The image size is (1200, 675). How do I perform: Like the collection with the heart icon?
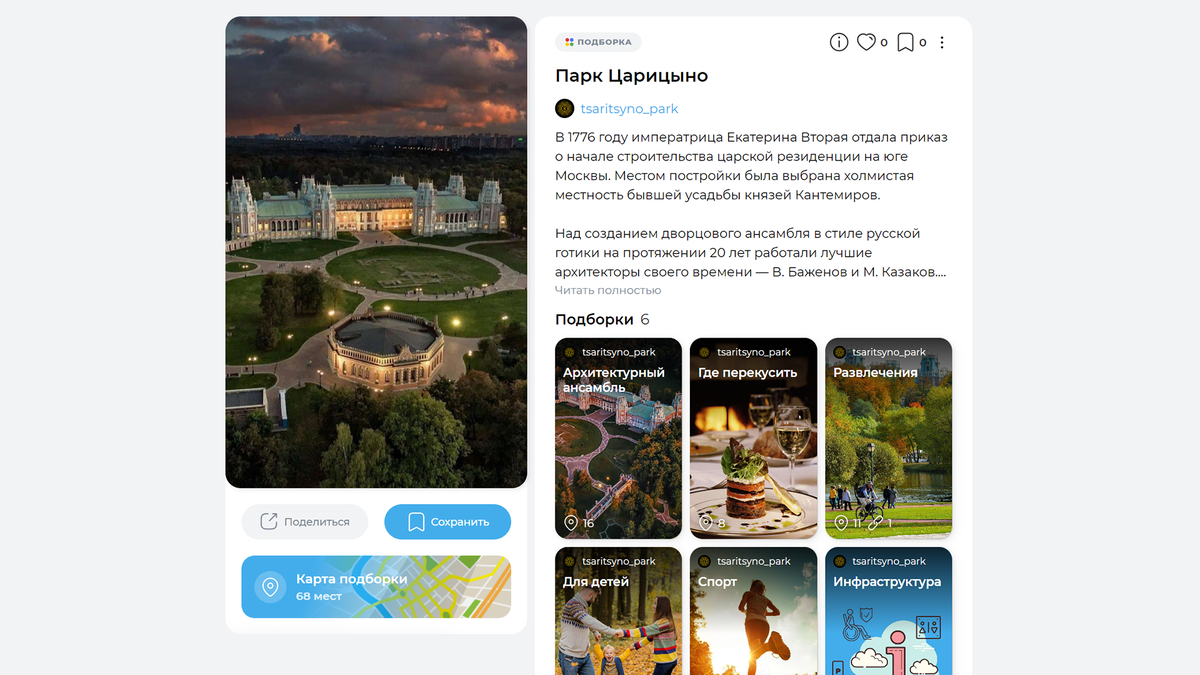coord(867,42)
